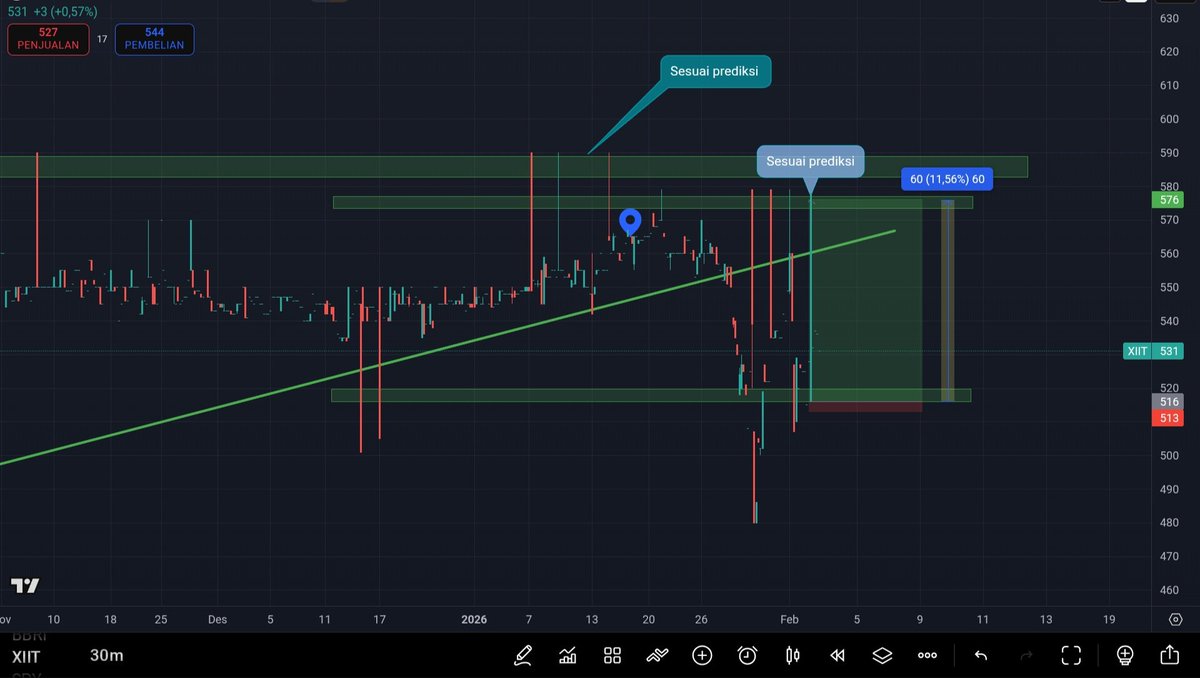Enter fullscreen mode icon
This screenshot has height=678, width=1200.
[1071, 656]
